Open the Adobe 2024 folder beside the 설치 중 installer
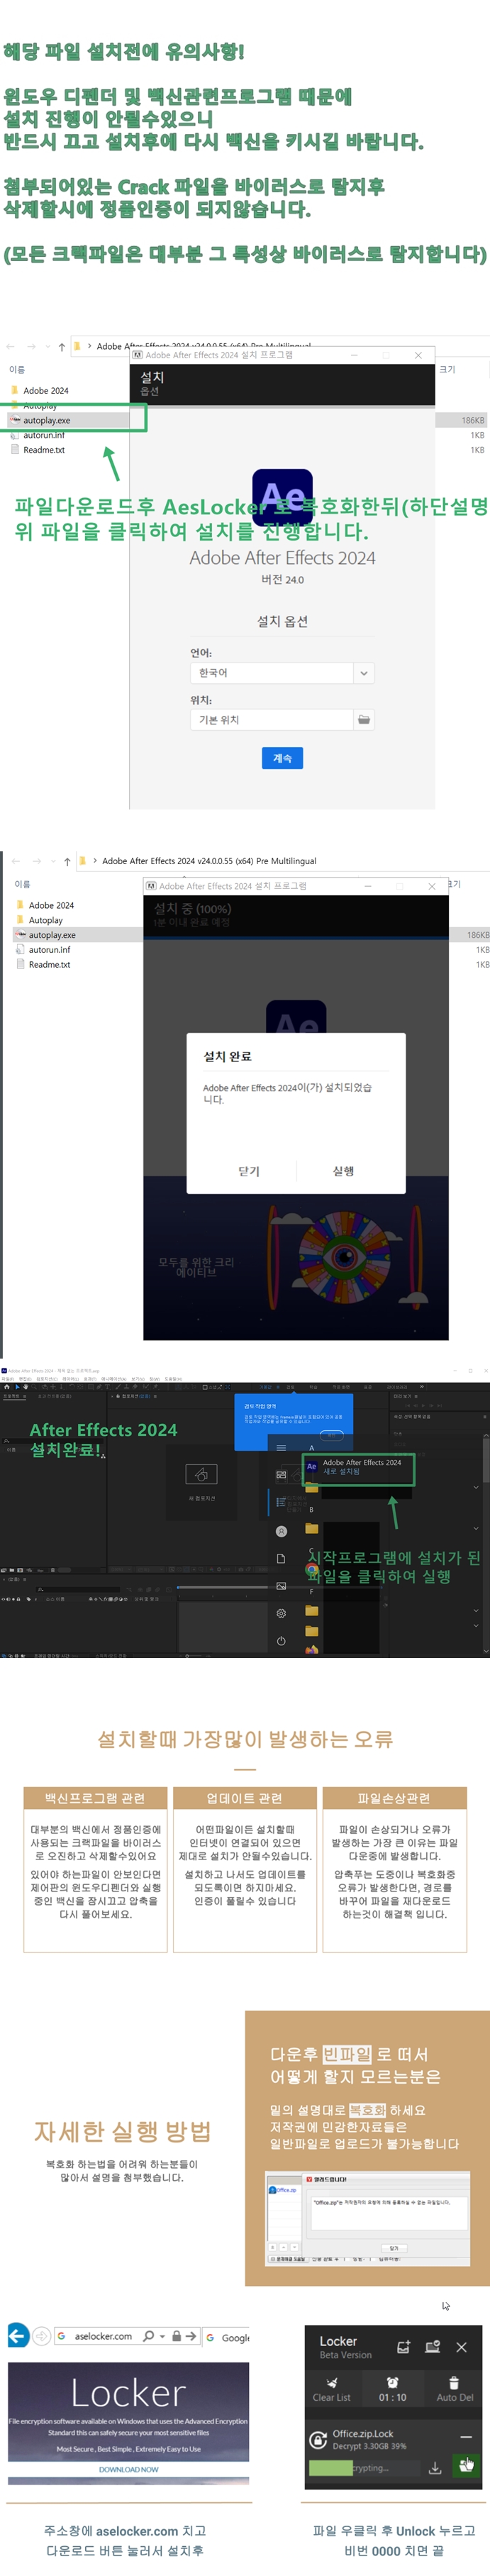Screen dimensions: 490x2576 [x=51, y=905]
